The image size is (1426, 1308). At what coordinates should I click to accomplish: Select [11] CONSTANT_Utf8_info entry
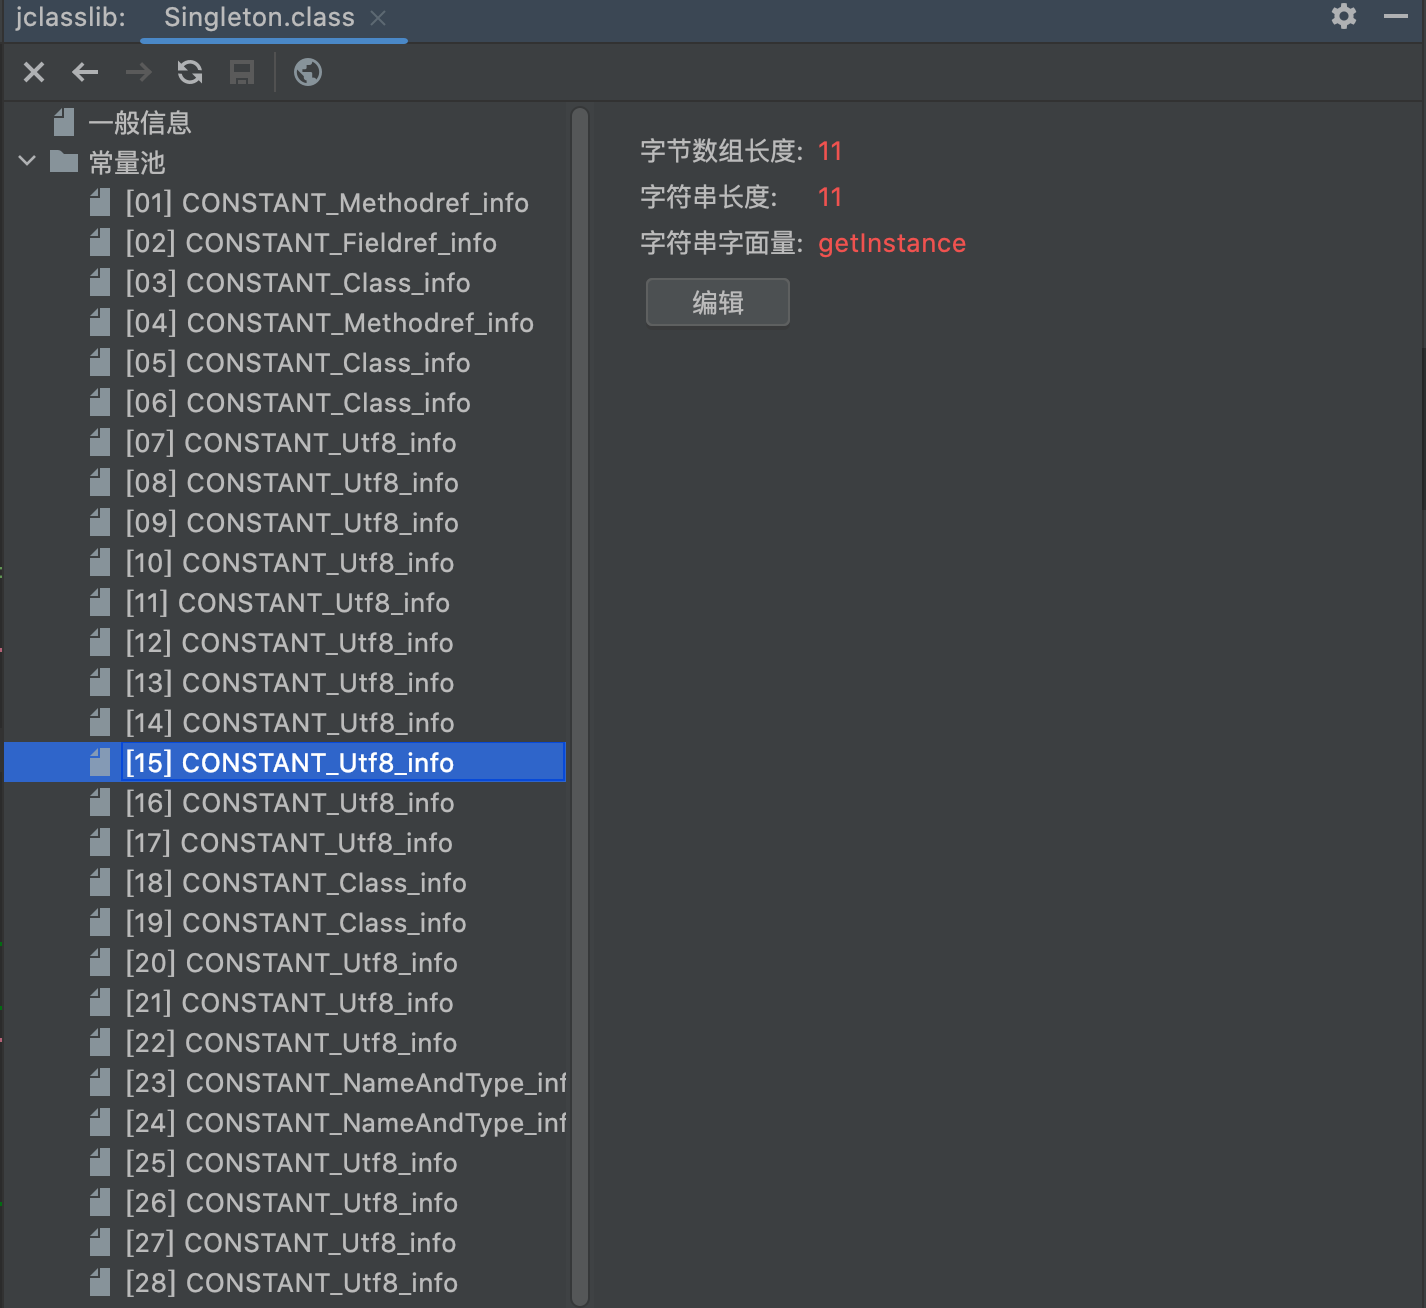(x=288, y=603)
